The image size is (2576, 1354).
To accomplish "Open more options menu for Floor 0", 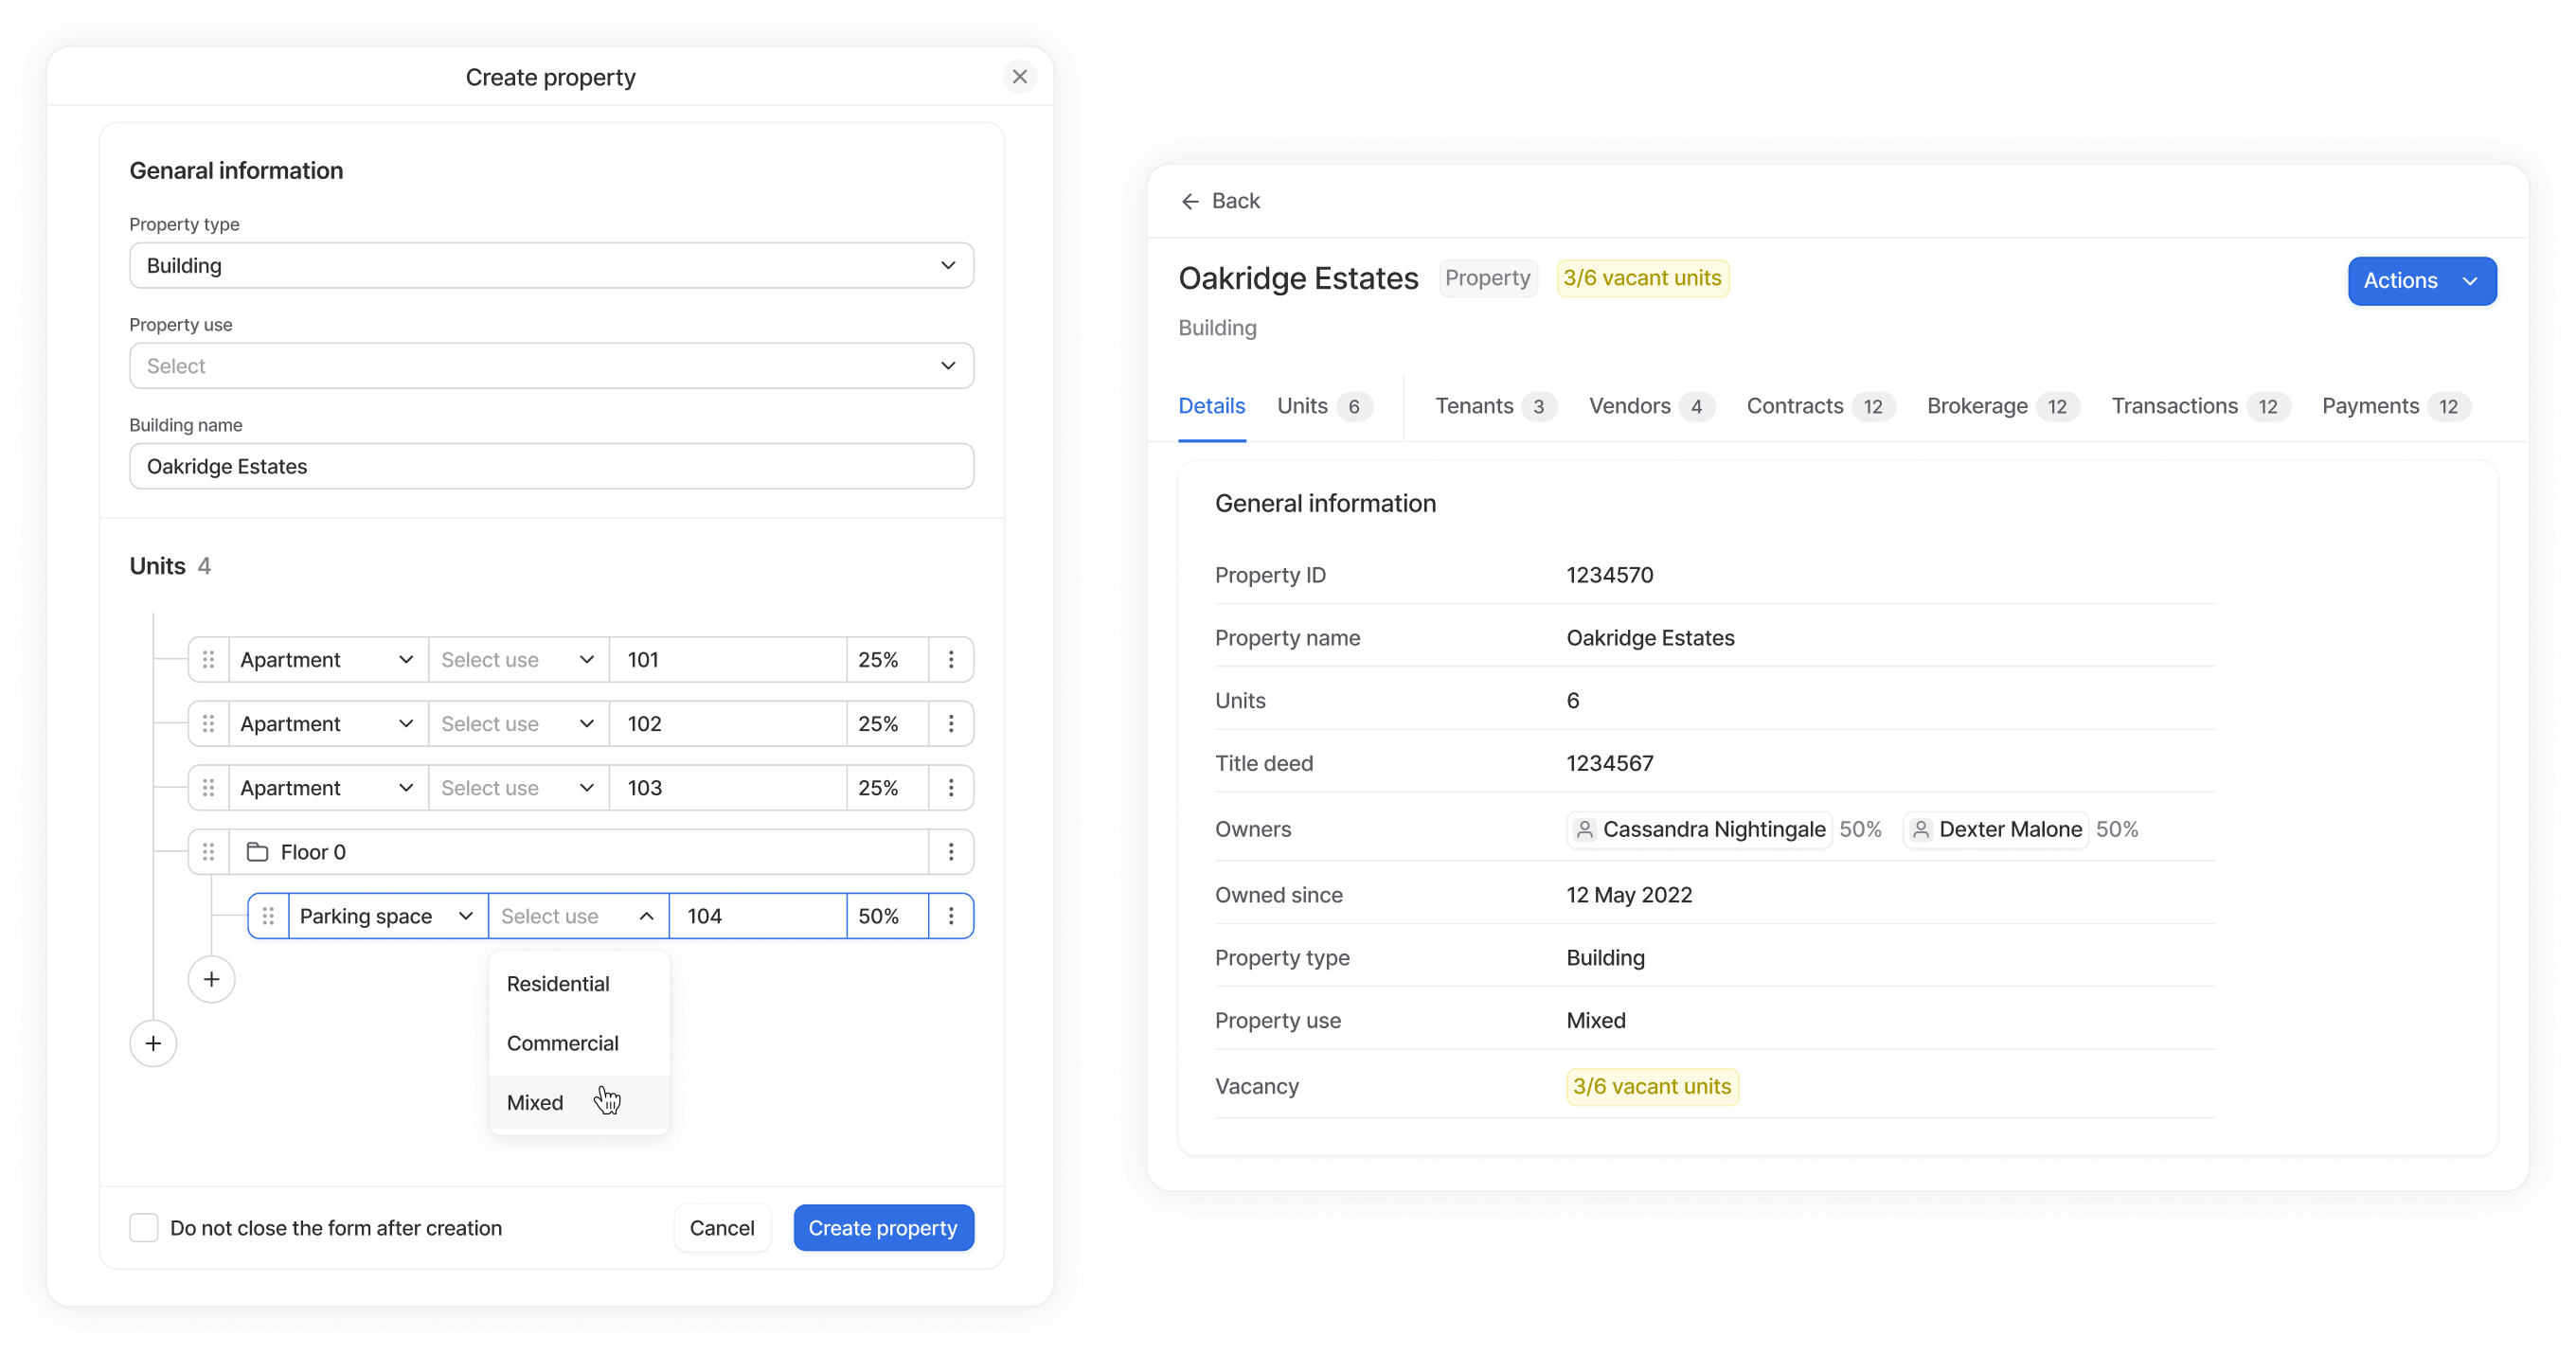I will click(x=951, y=852).
